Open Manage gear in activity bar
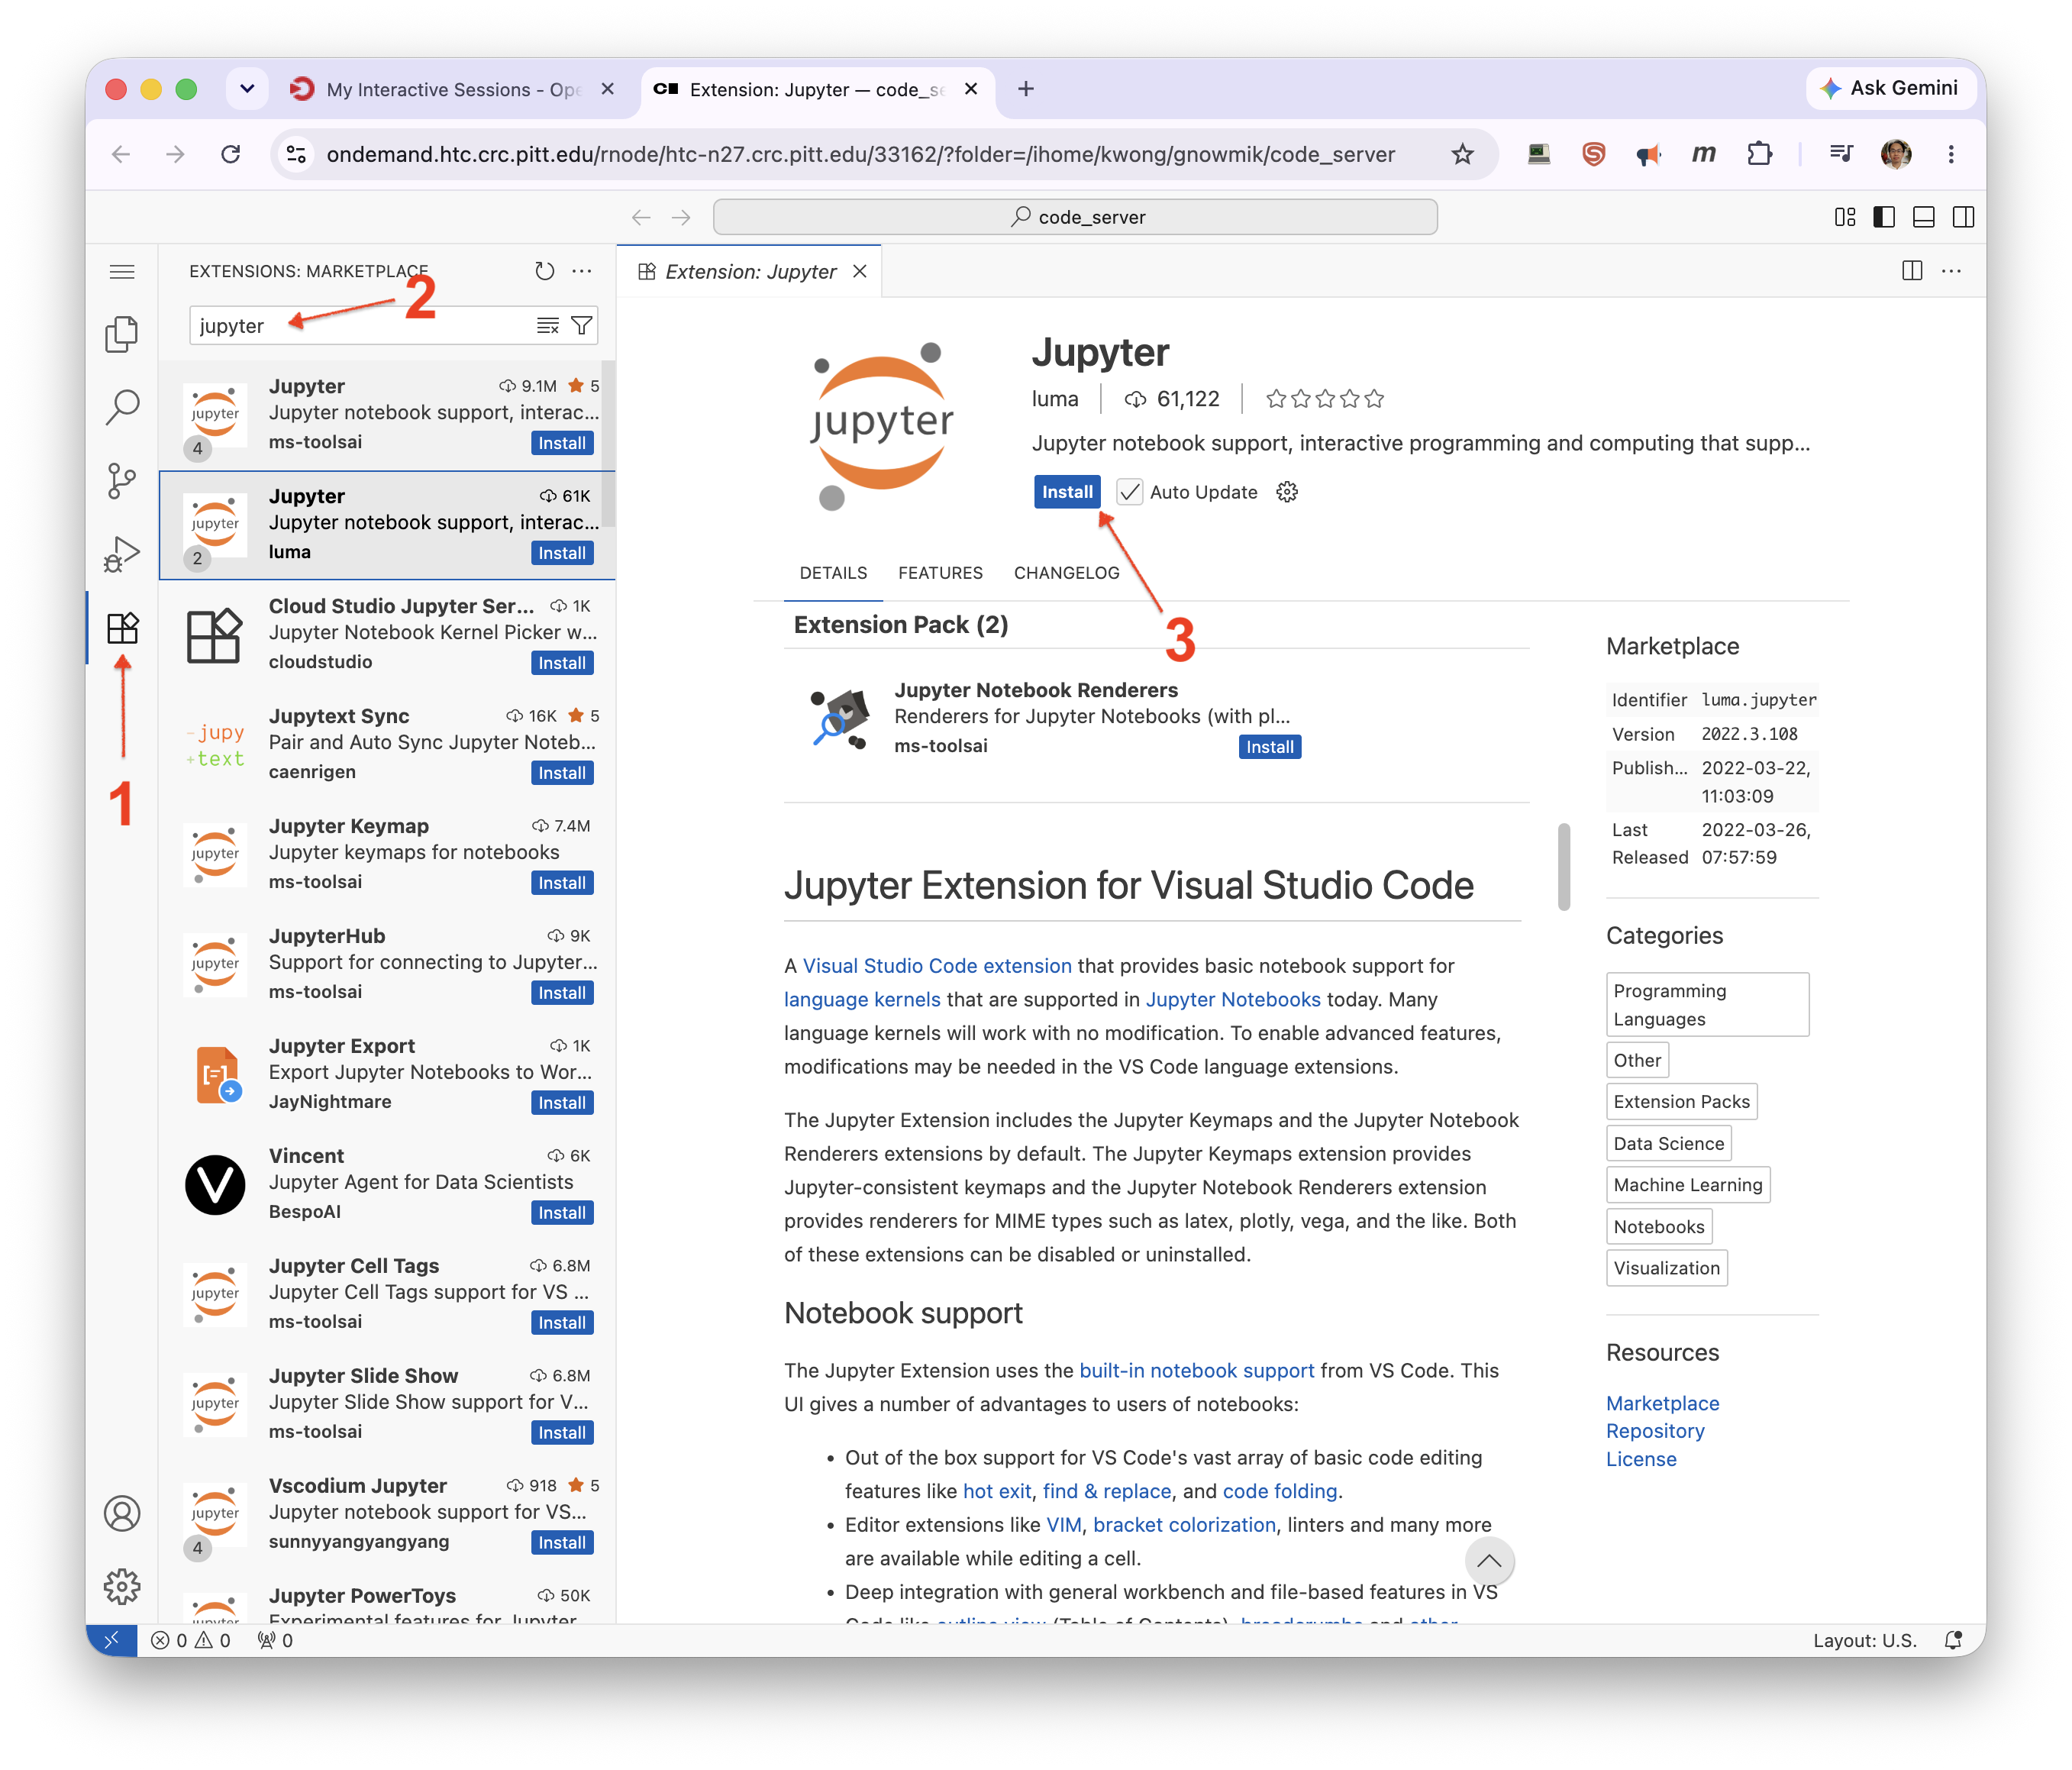The height and width of the screenshot is (1770, 2072). pyautogui.click(x=122, y=1587)
